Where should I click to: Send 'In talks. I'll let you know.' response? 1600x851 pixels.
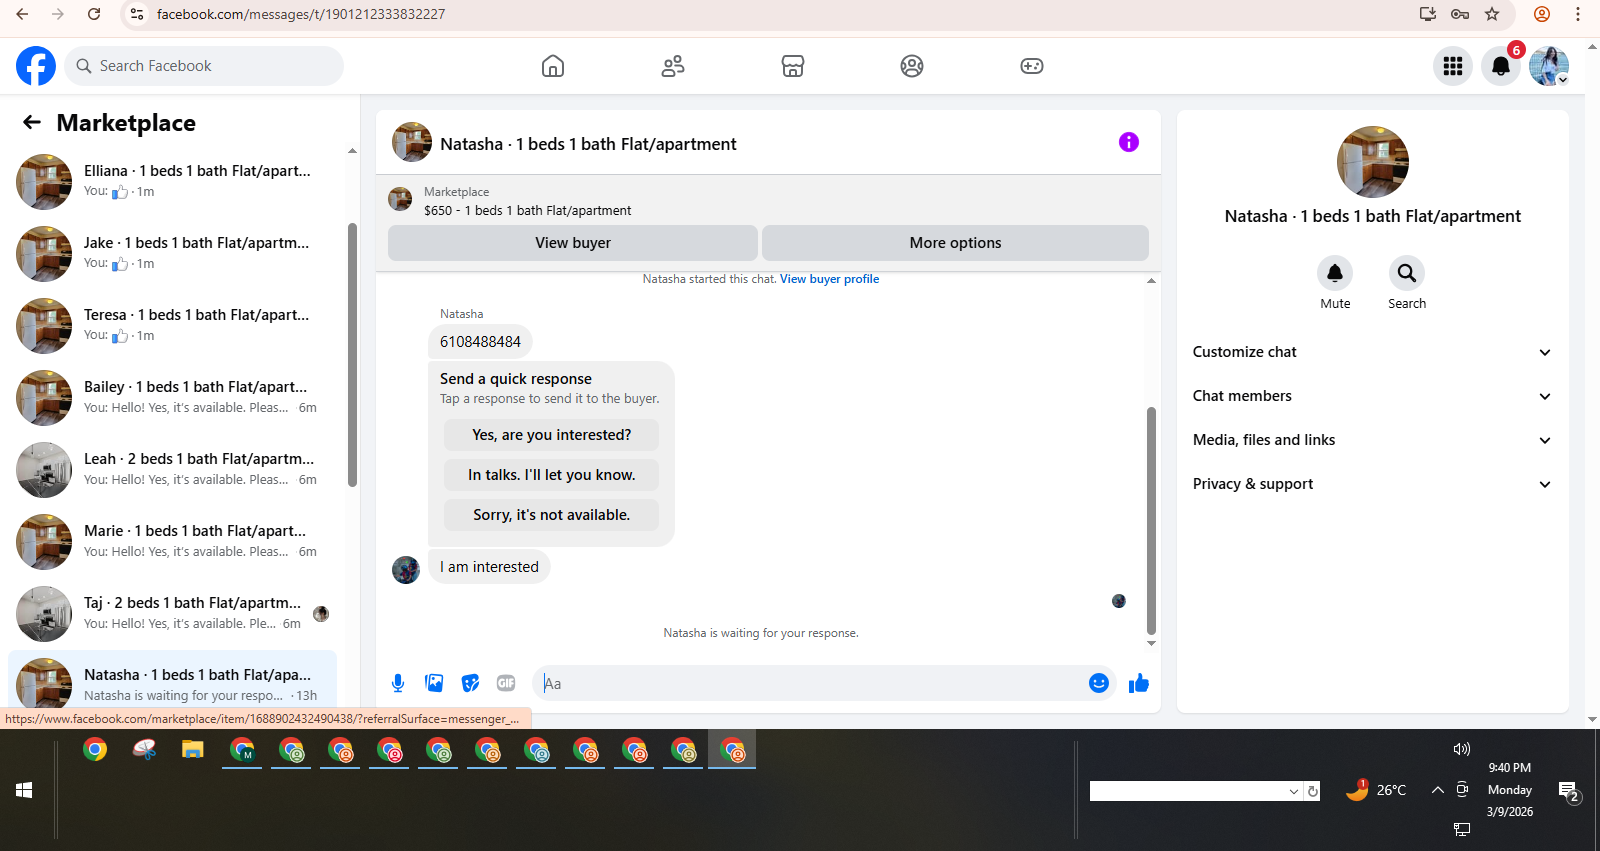click(x=551, y=475)
